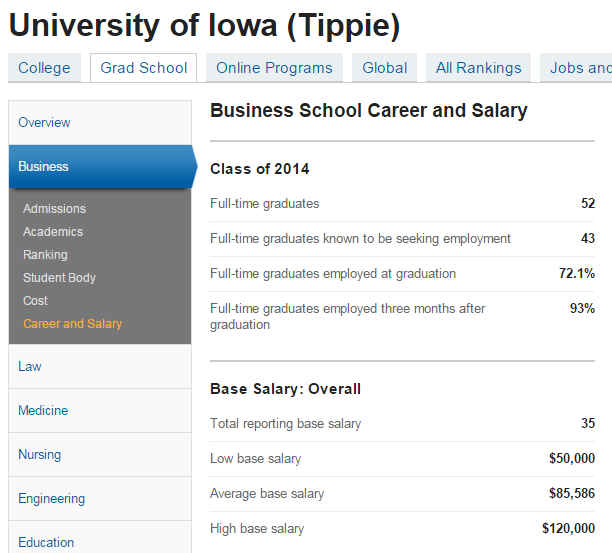Open the All Rankings tab
The width and height of the screenshot is (612, 553).
tap(479, 68)
